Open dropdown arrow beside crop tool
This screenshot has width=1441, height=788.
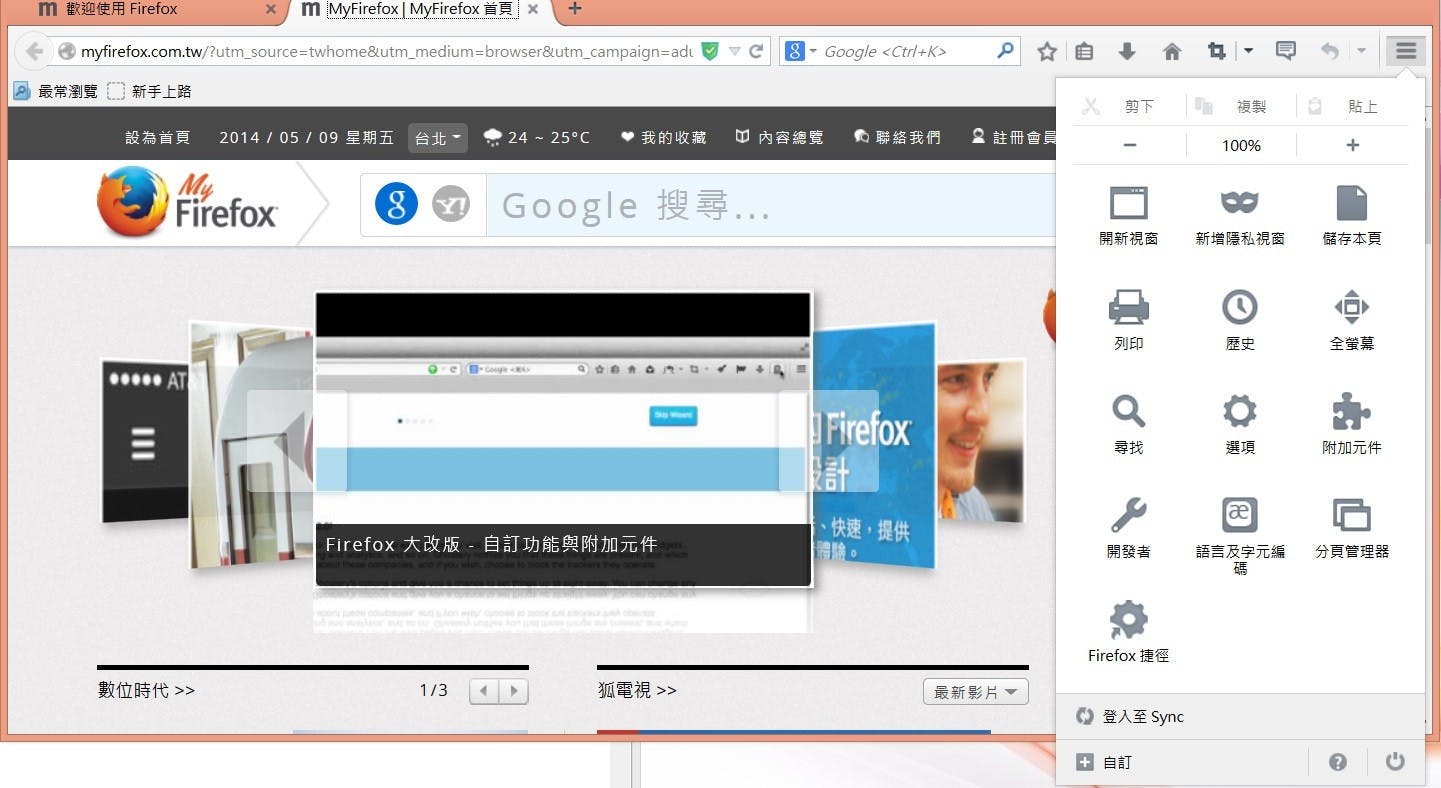click(1248, 51)
